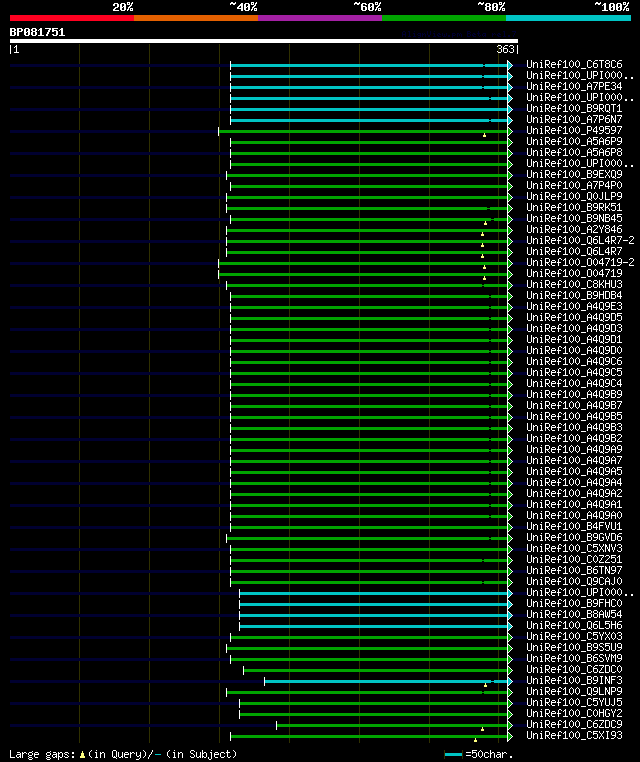Select the UniRef100_A5A6P9 label
The image size is (640, 762).
click(x=574, y=141)
